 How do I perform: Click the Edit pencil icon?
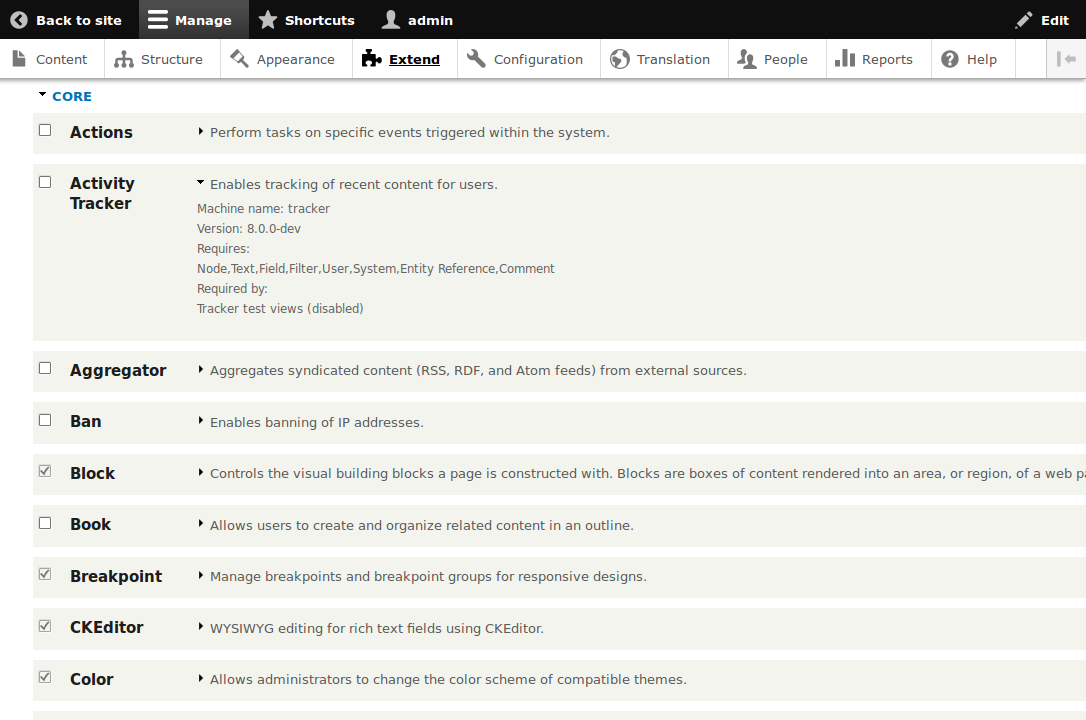click(1024, 20)
